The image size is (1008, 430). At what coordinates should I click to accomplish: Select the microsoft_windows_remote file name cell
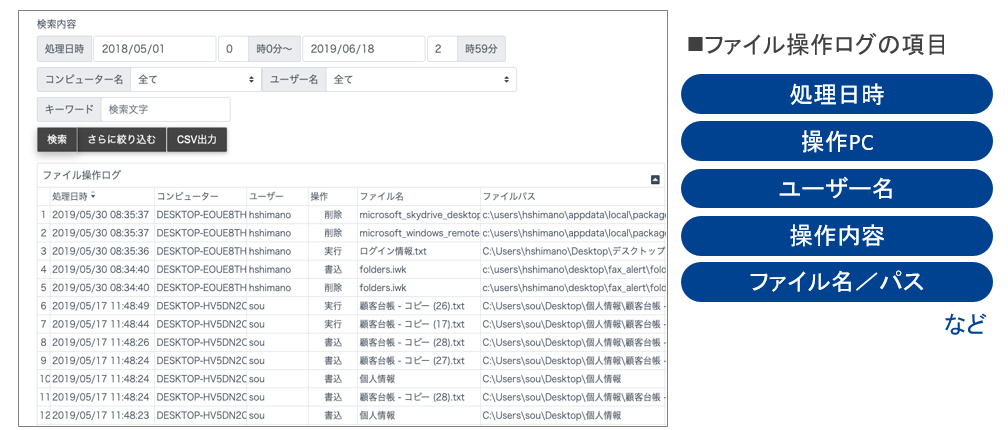[418, 232]
